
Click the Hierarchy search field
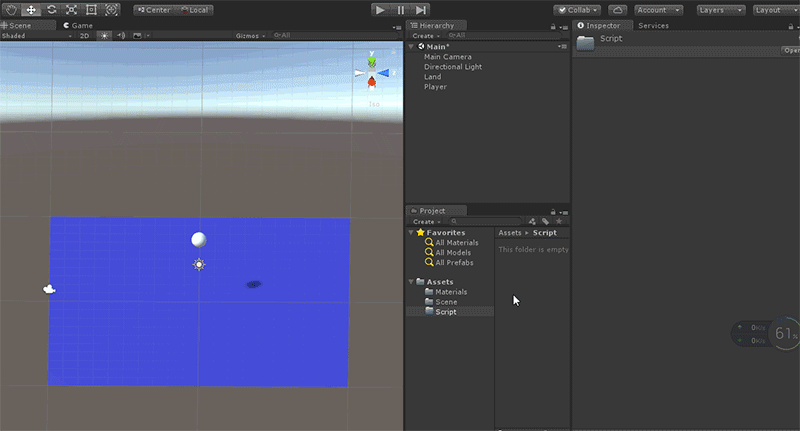click(504, 35)
